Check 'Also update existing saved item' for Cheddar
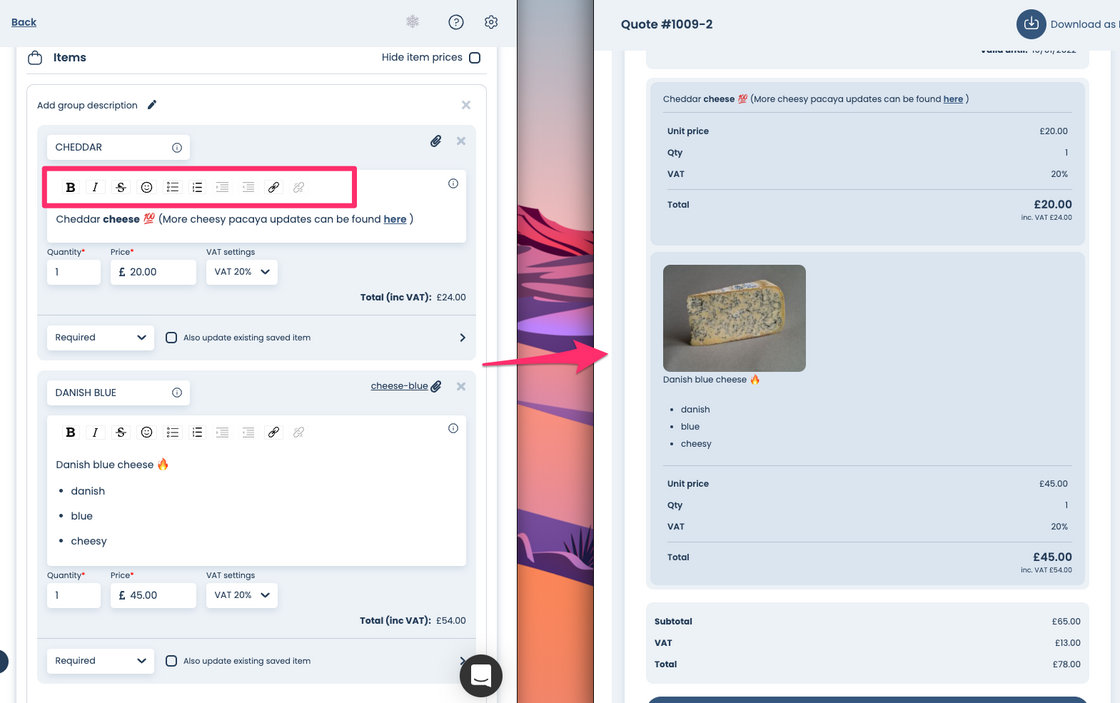 click(x=171, y=337)
